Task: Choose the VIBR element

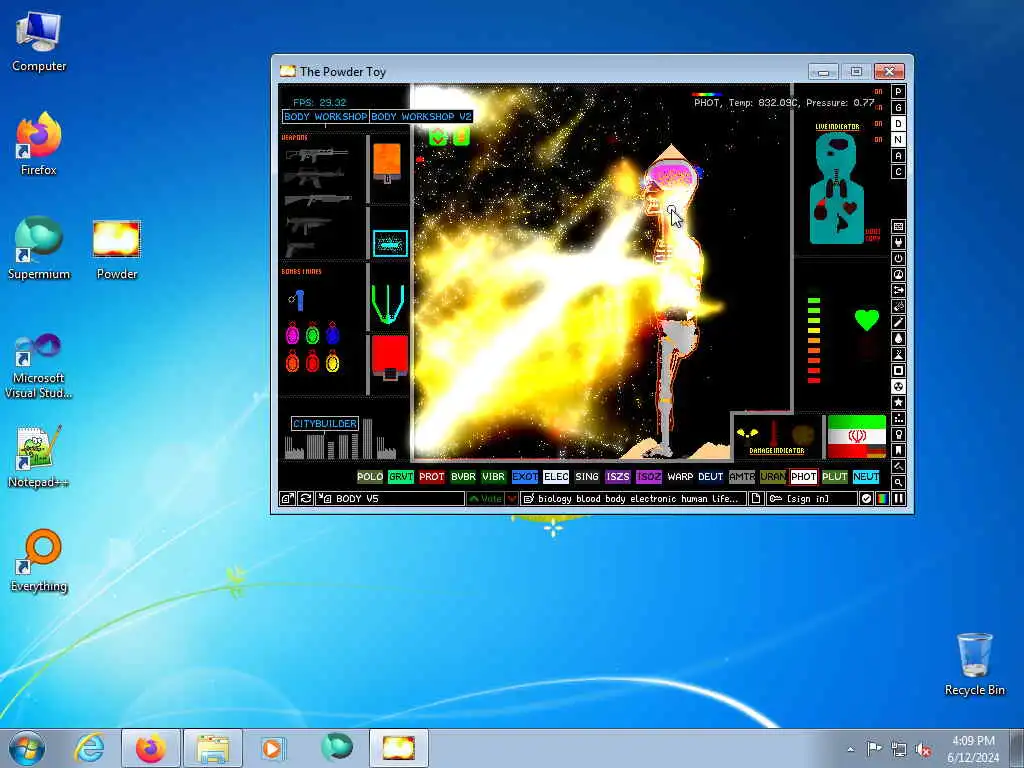Action: (494, 477)
